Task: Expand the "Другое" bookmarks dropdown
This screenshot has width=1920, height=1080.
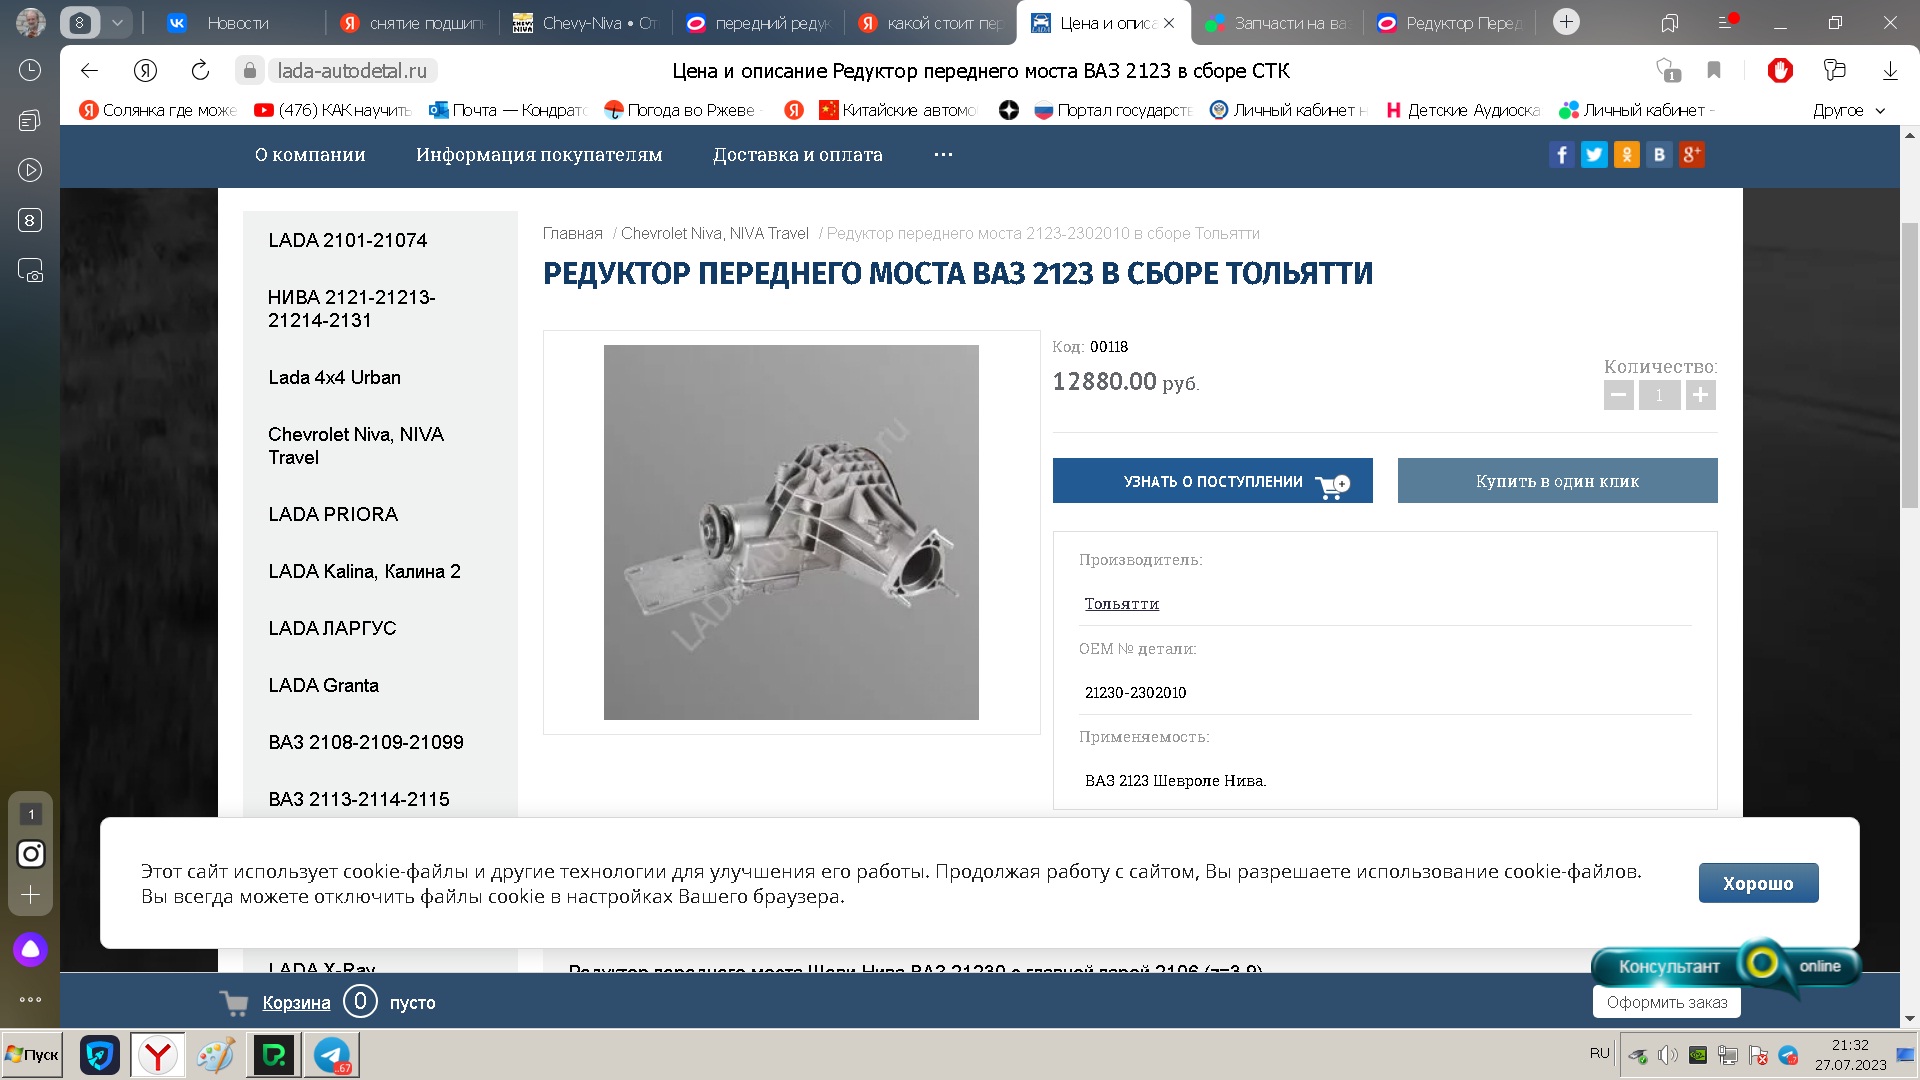Action: (1849, 110)
